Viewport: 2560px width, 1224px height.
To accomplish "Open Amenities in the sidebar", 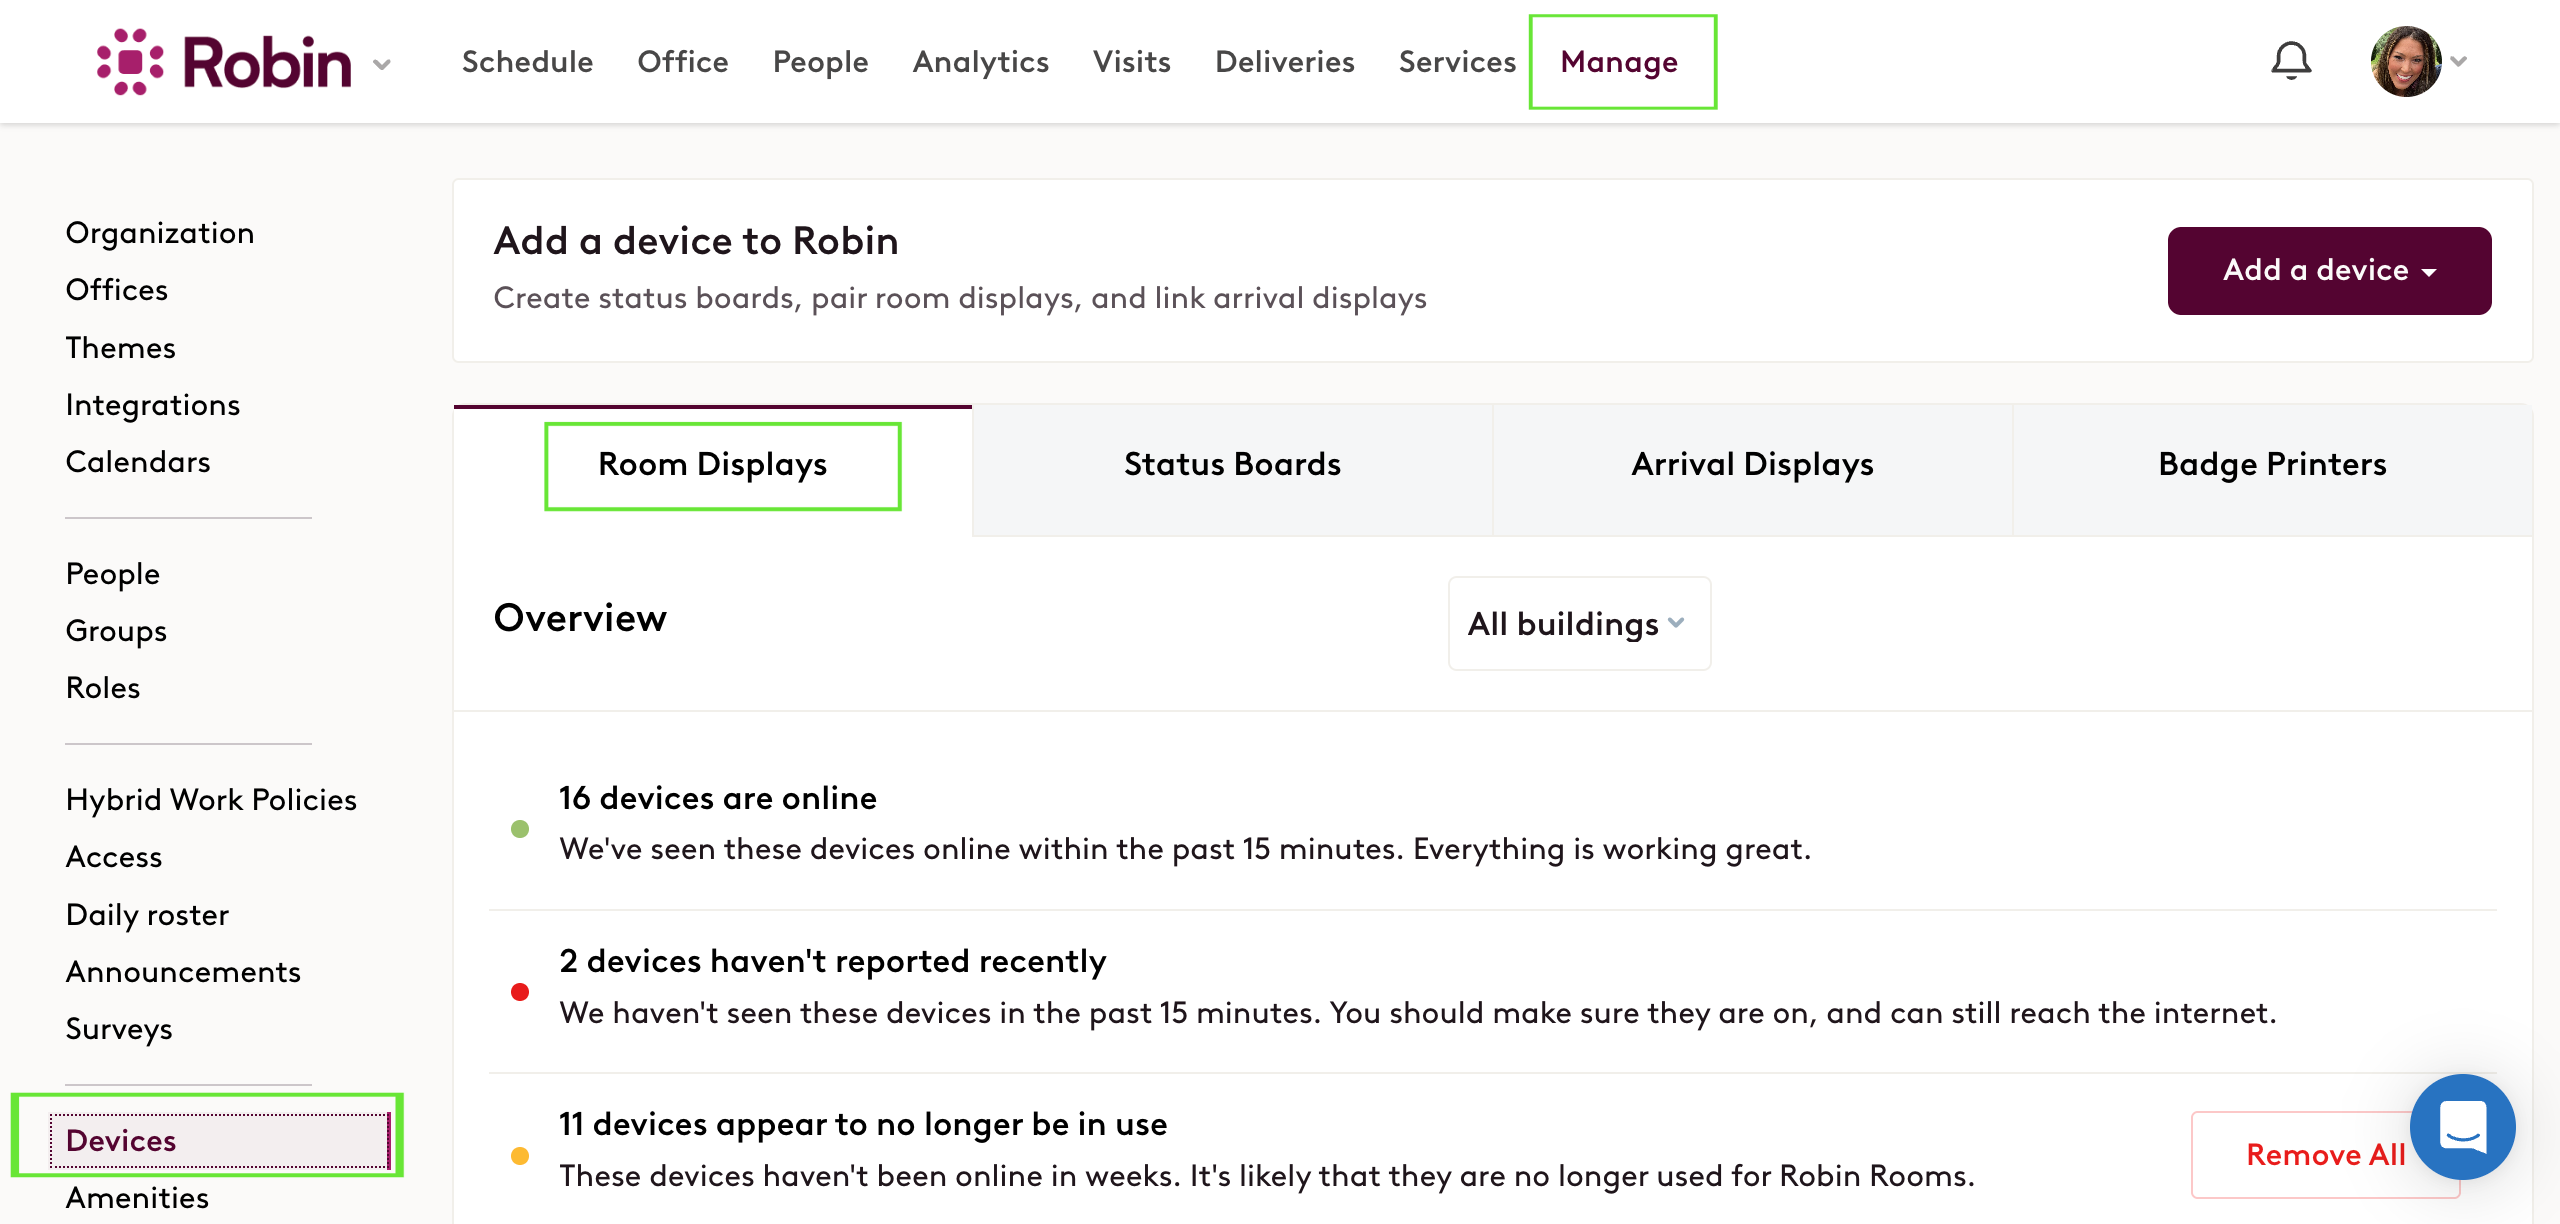I will (x=137, y=1198).
